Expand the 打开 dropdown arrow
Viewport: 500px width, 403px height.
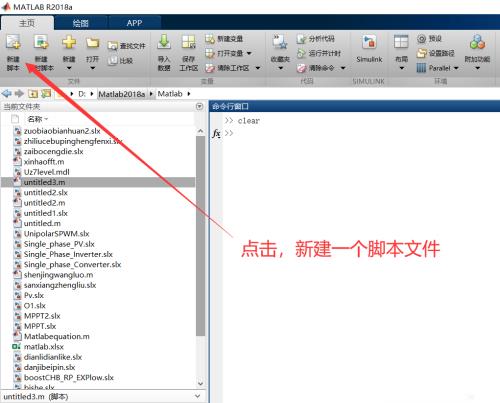(93, 68)
